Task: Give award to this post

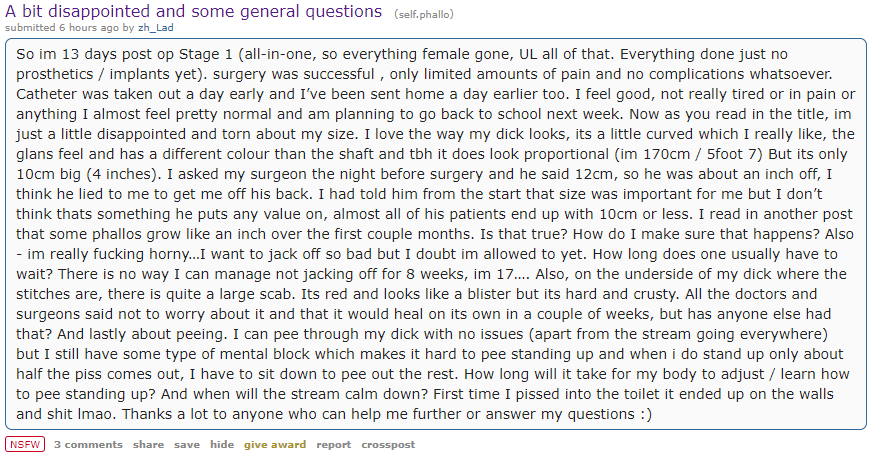Action: [275, 444]
